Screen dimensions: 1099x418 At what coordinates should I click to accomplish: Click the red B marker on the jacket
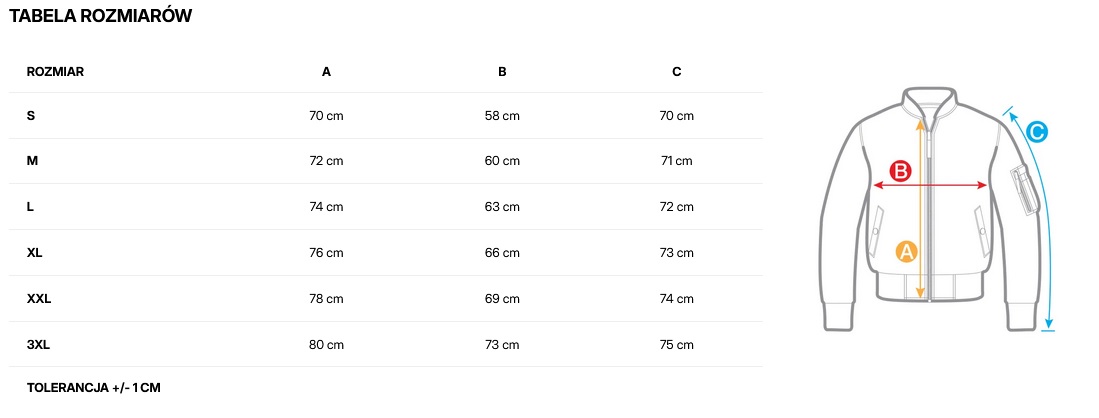(x=900, y=171)
